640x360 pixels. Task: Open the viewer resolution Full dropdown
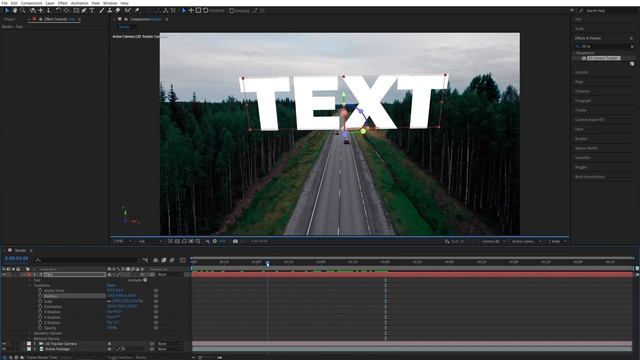click(149, 241)
